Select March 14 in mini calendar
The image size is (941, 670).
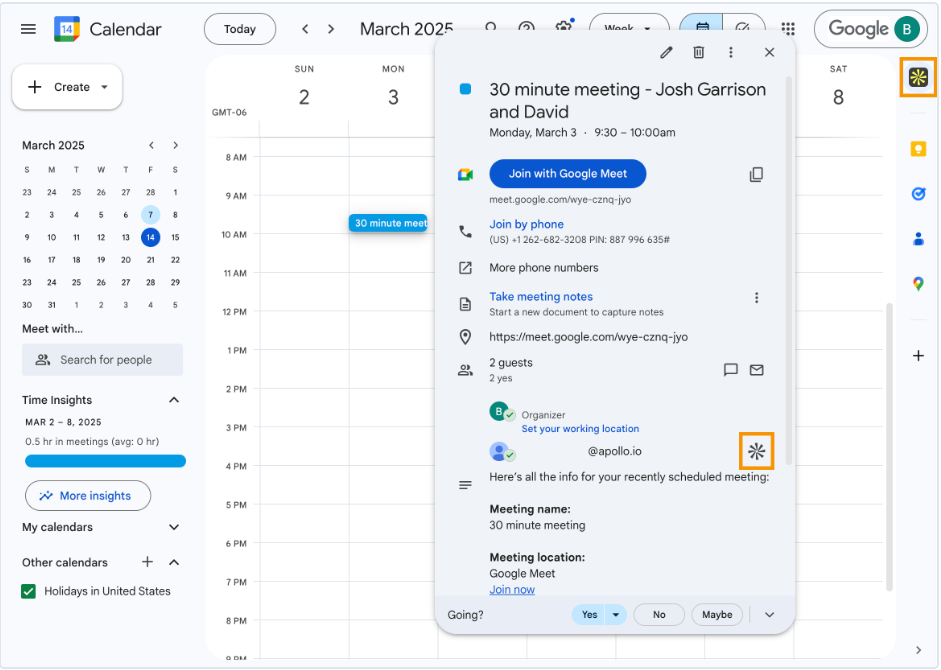(x=151, y=237)
